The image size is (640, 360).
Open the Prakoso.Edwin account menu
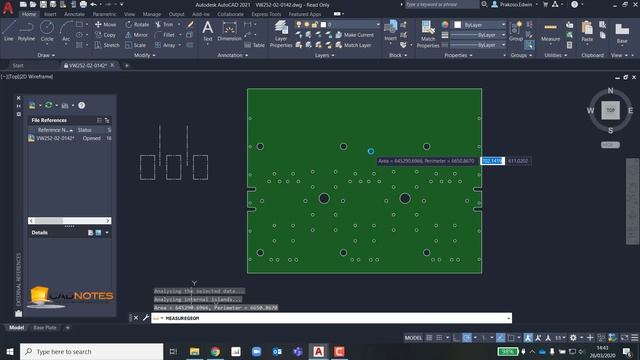(x=514, y=4)
